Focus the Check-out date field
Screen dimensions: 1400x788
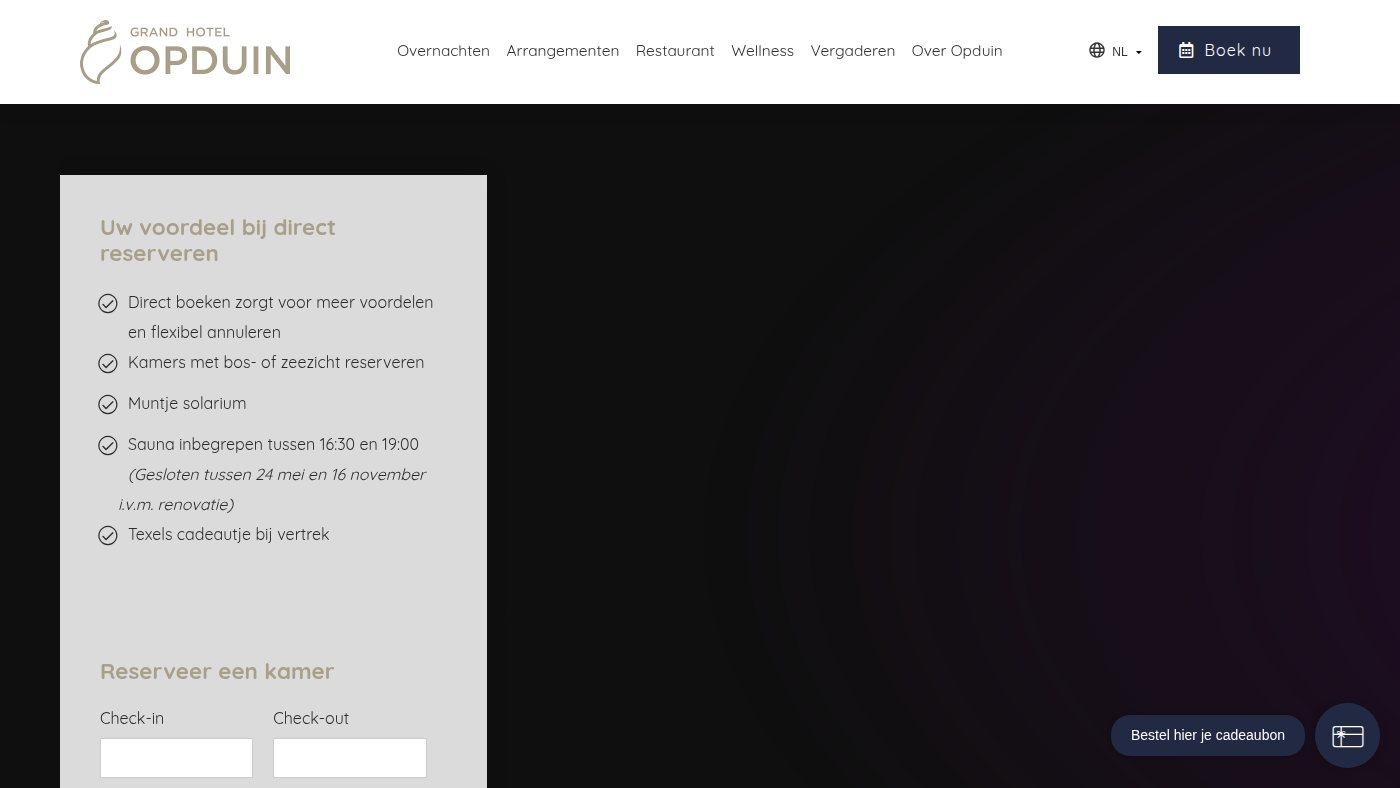(350, 758)
